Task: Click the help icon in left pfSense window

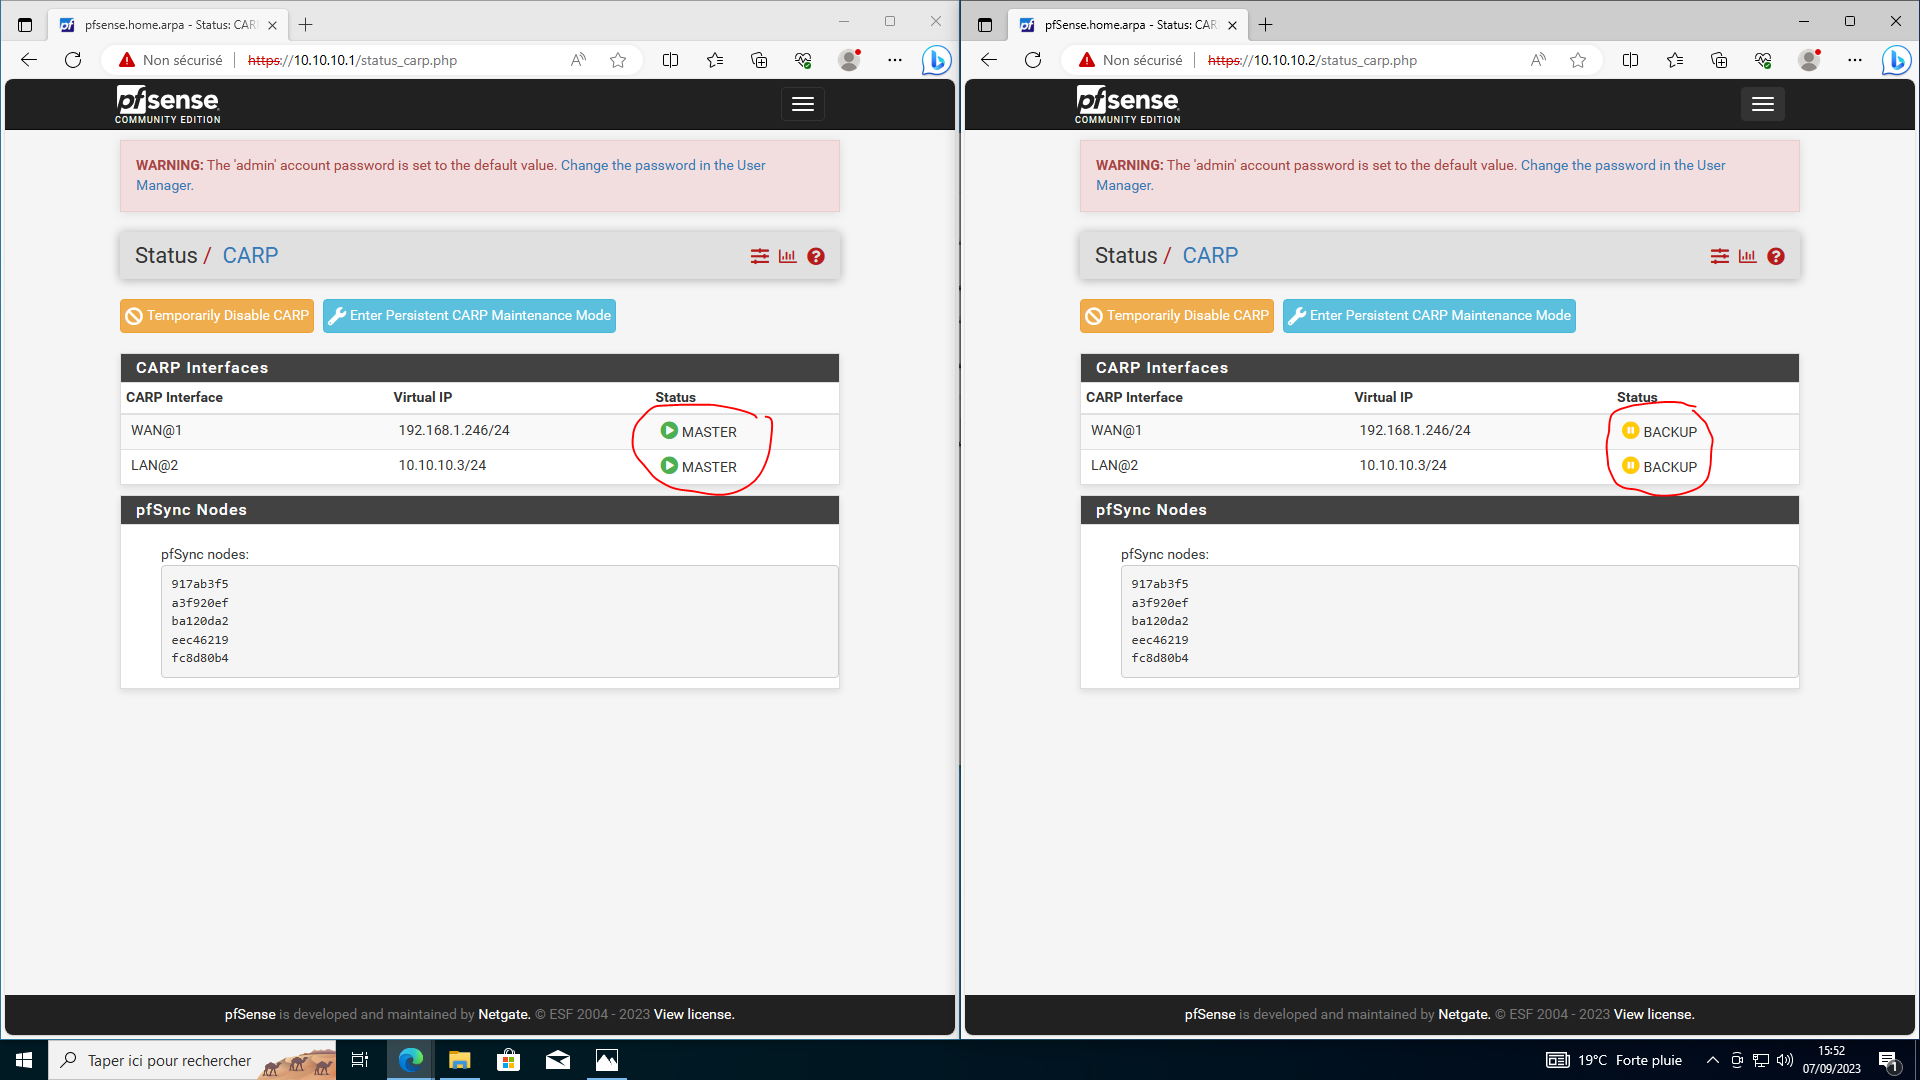Action: pos(816,257)
